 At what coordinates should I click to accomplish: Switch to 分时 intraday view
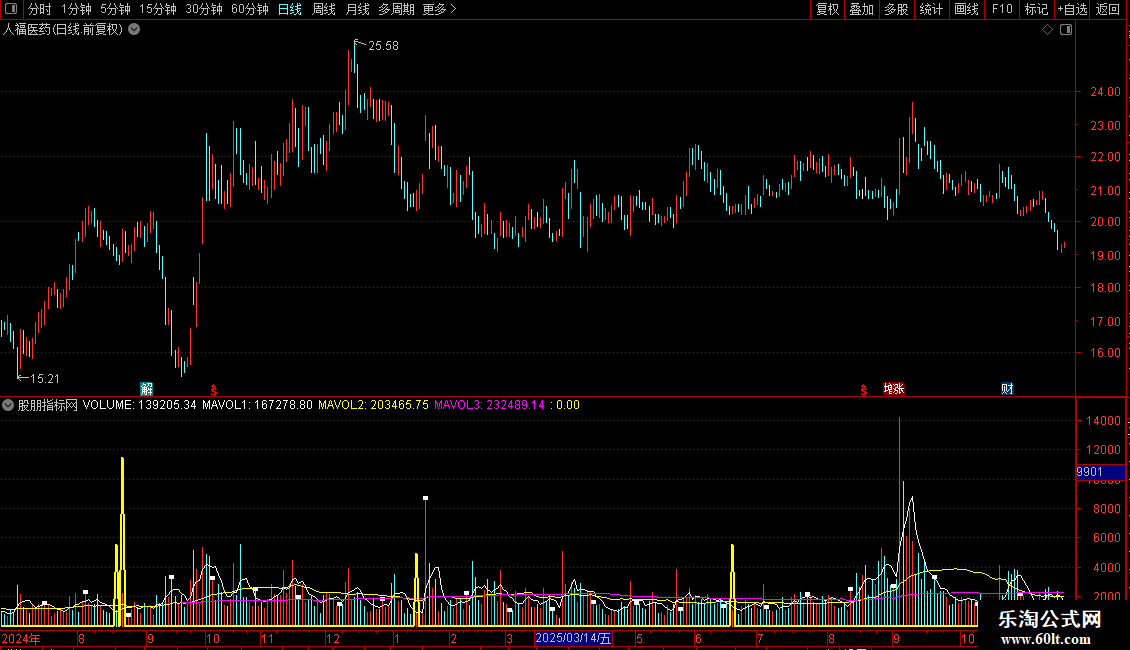[39, 9]
